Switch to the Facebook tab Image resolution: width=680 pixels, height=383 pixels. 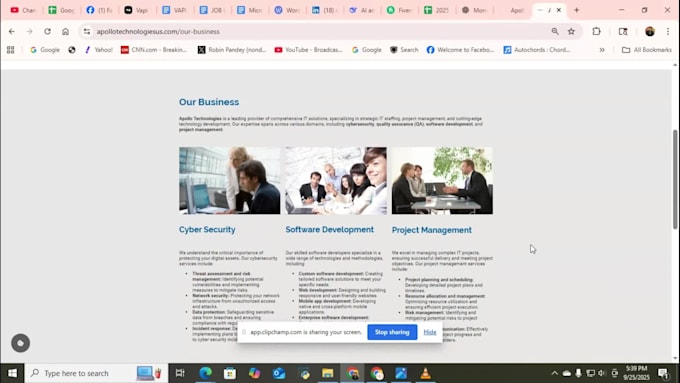click(x=99, y=10)
